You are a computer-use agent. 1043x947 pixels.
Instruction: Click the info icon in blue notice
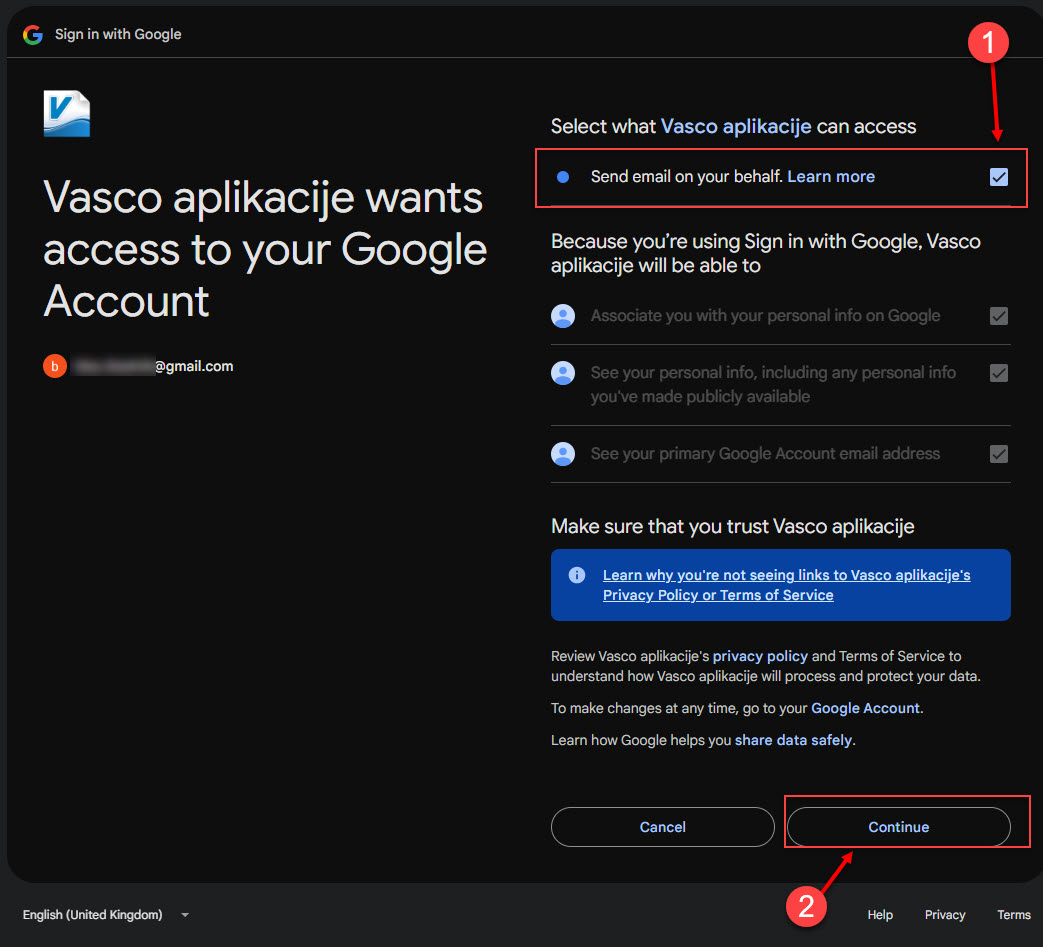(x=577, y=575)
